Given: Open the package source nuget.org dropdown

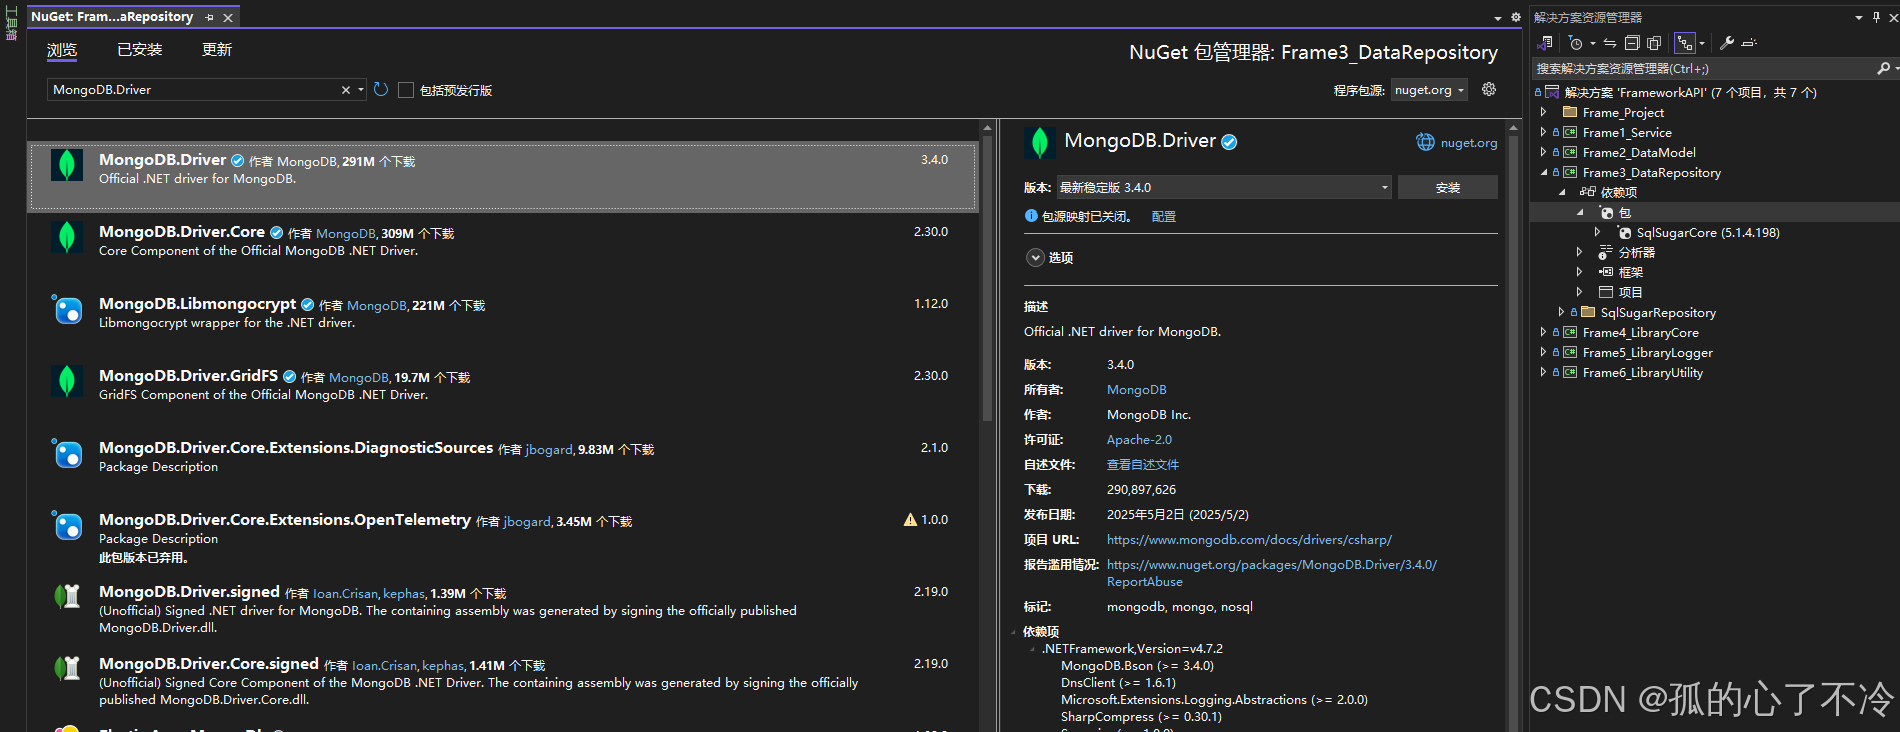Looking at the screenshot, I should (1429, 90).
